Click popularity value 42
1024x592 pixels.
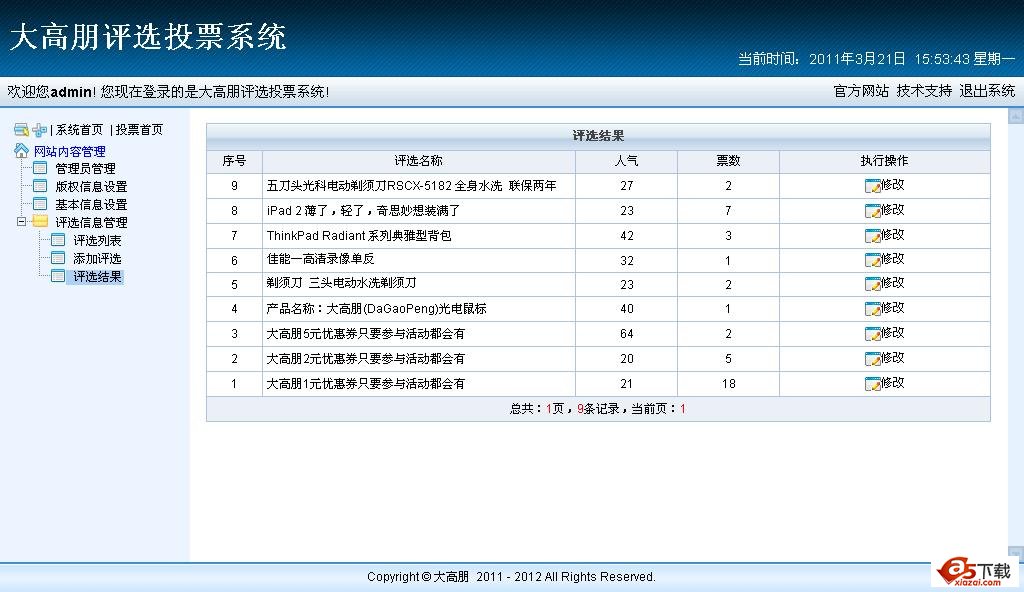626,236
